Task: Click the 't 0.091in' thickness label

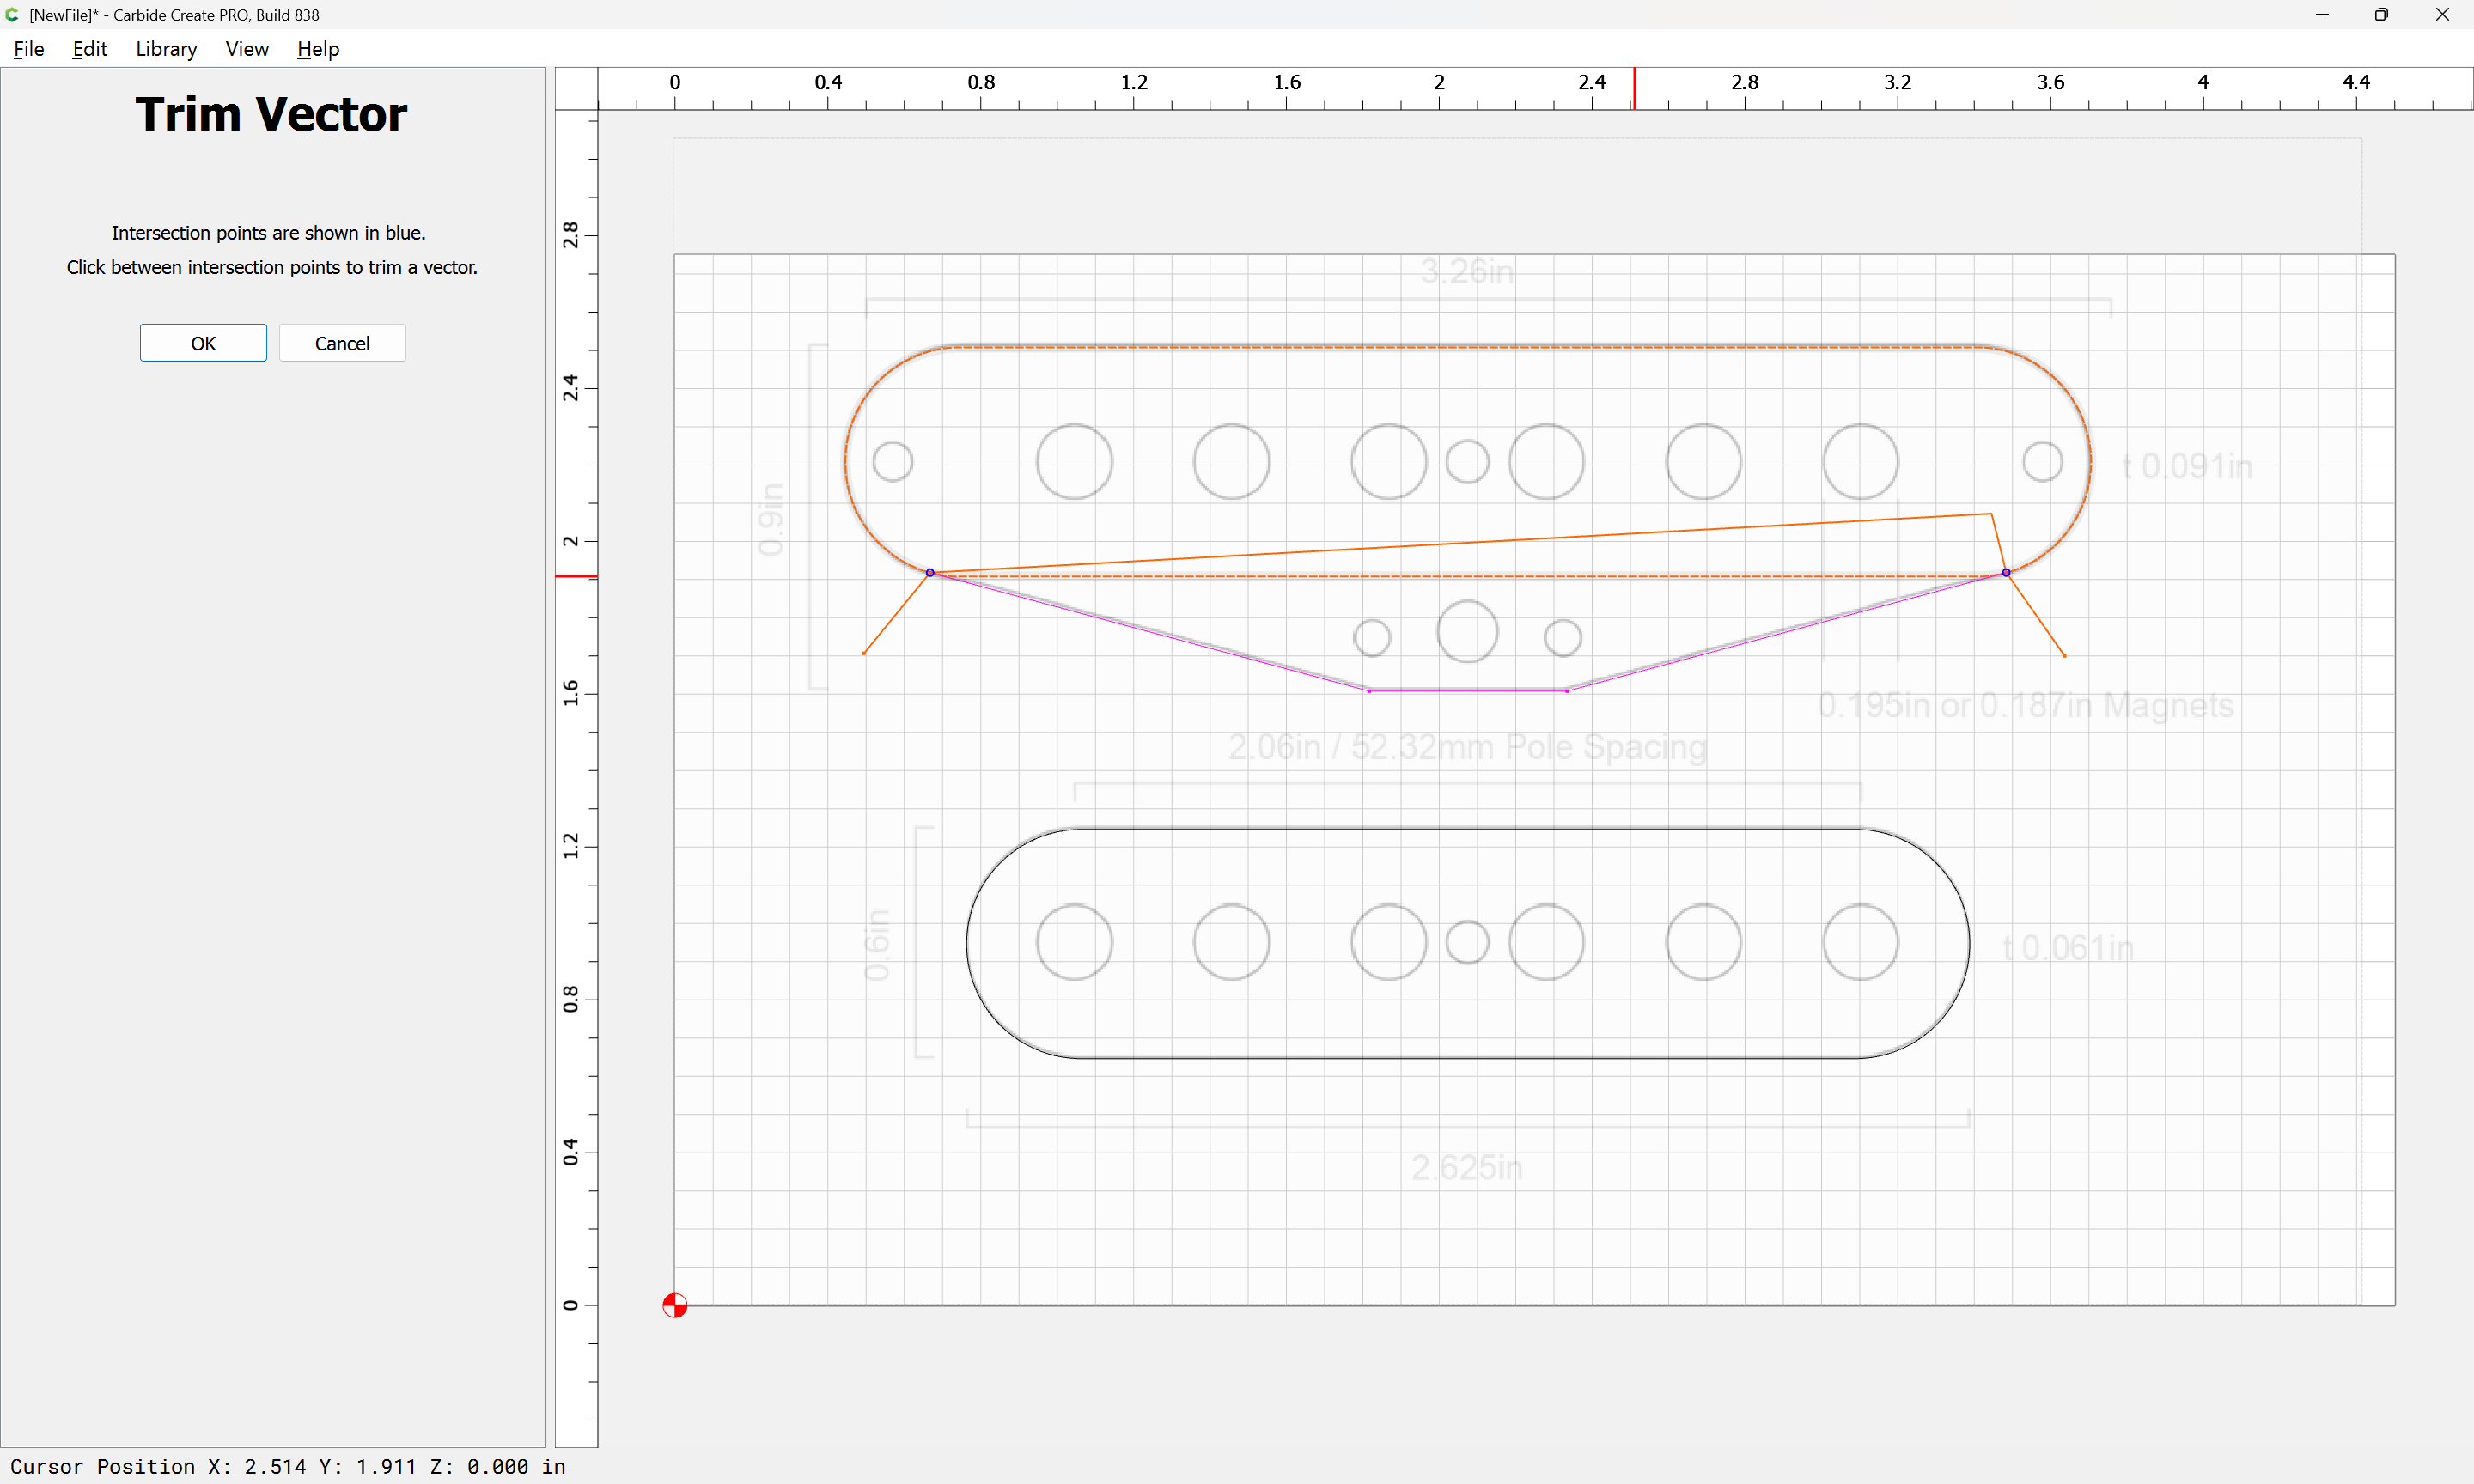Action: (x=2188, y=466)
